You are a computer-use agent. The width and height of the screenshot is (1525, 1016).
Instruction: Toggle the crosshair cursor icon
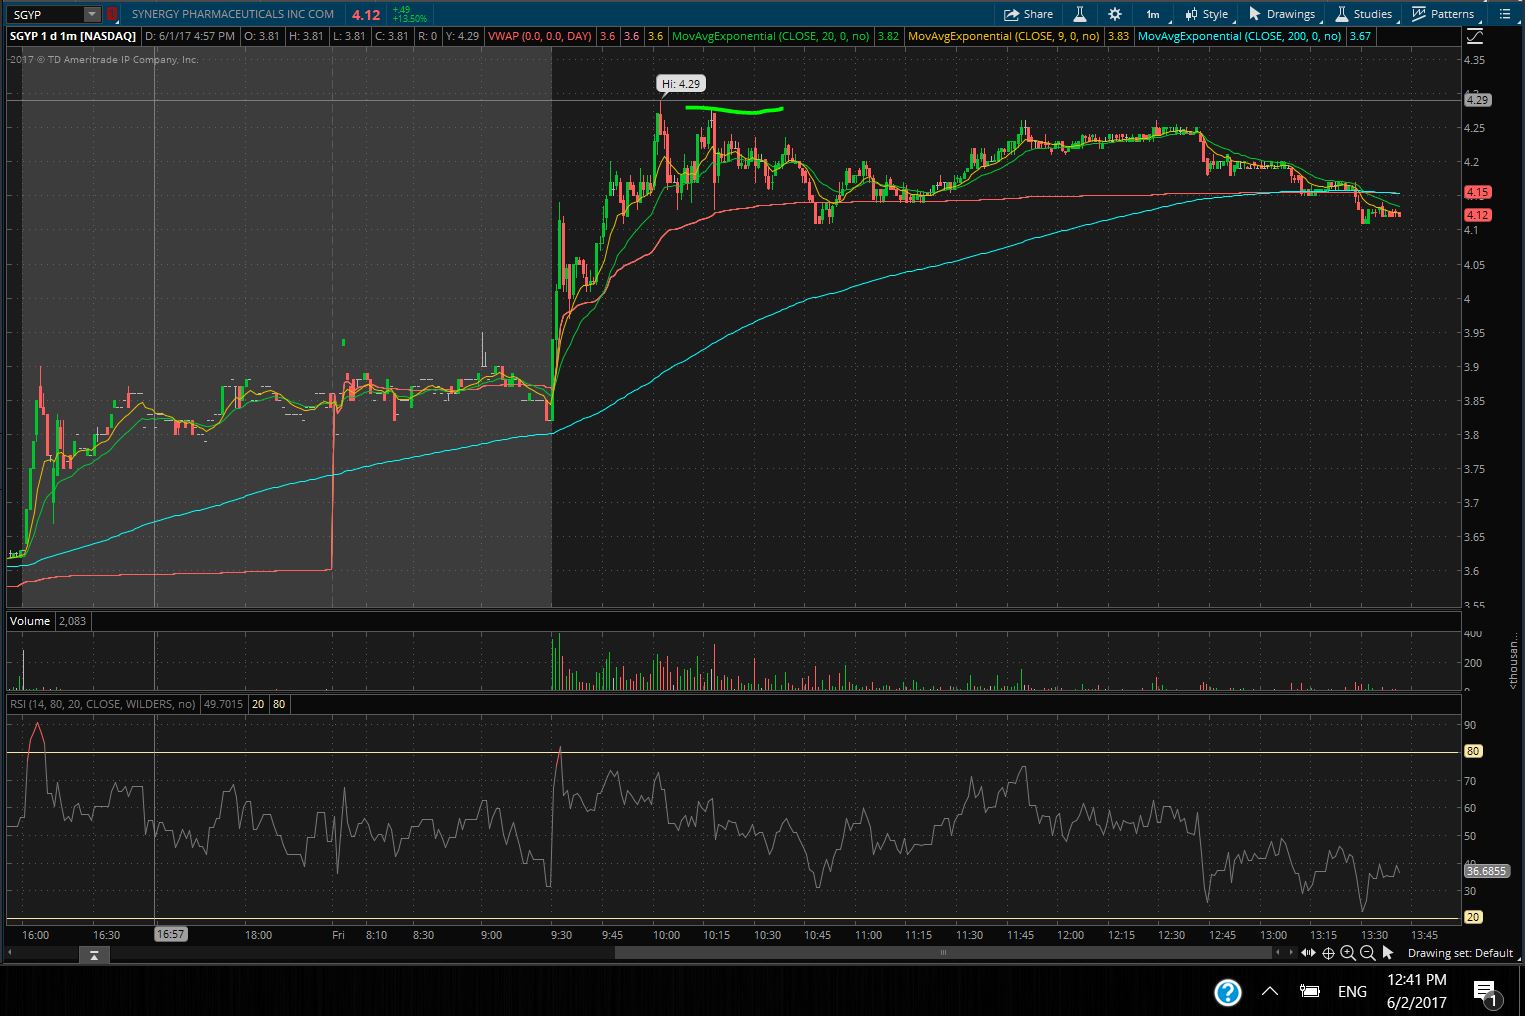(x=1328, y=953)
